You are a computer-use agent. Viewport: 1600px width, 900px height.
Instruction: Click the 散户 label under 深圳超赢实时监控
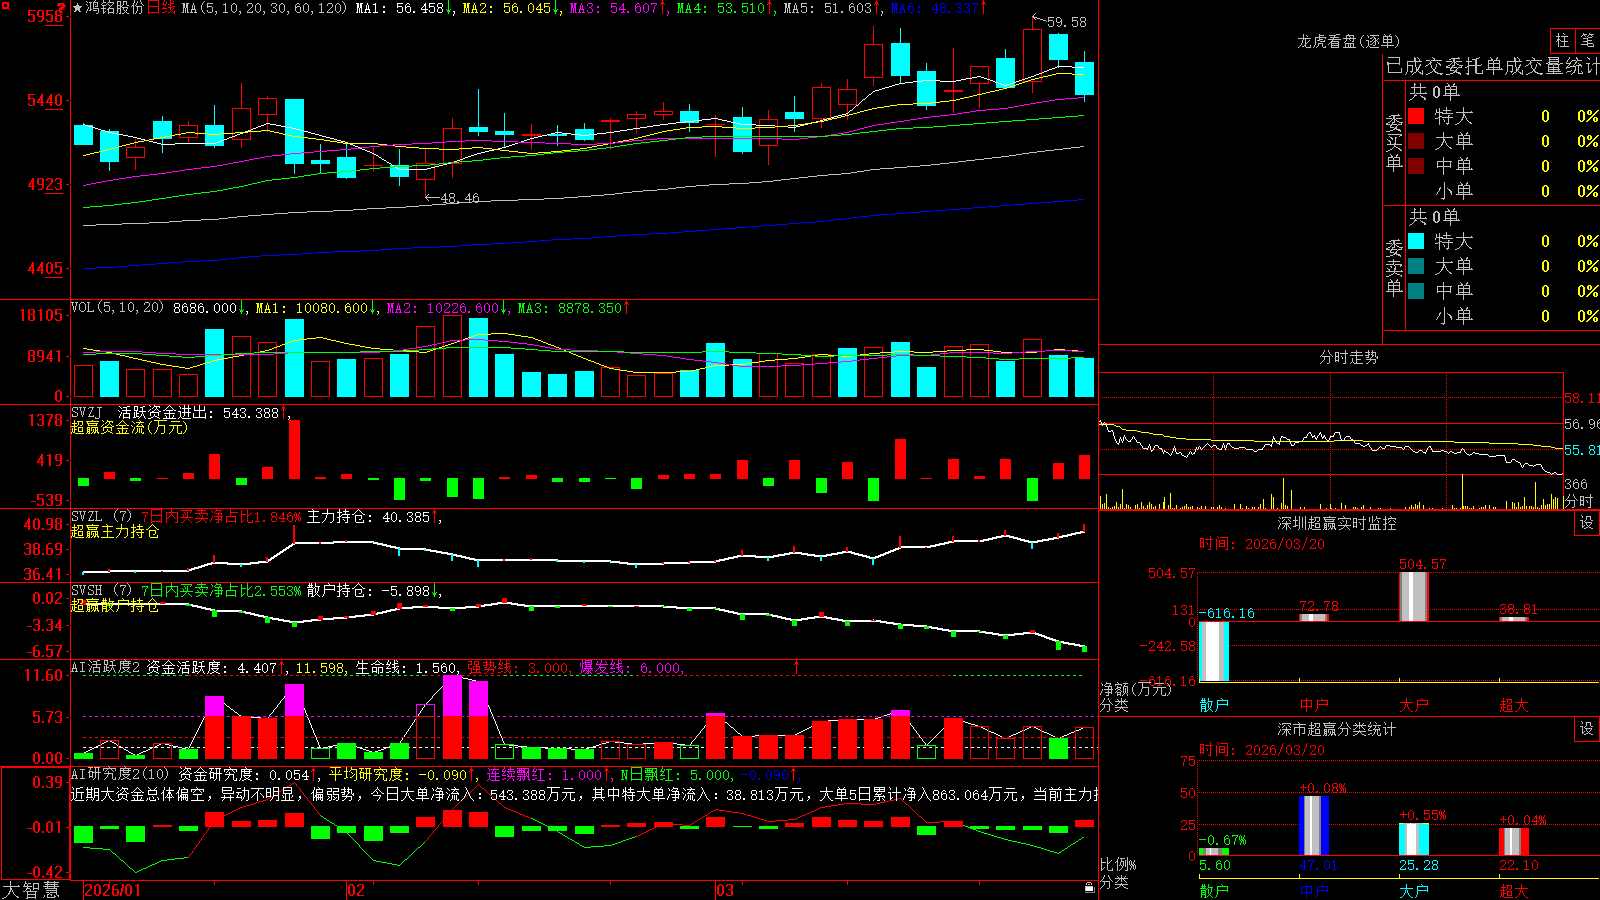(x=1214, y=705)
